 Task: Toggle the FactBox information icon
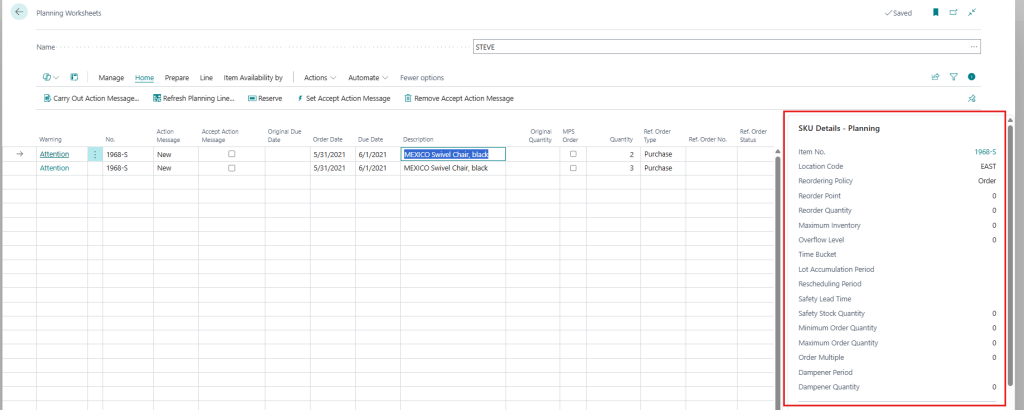pyautogui.click(x=971, y=77)
